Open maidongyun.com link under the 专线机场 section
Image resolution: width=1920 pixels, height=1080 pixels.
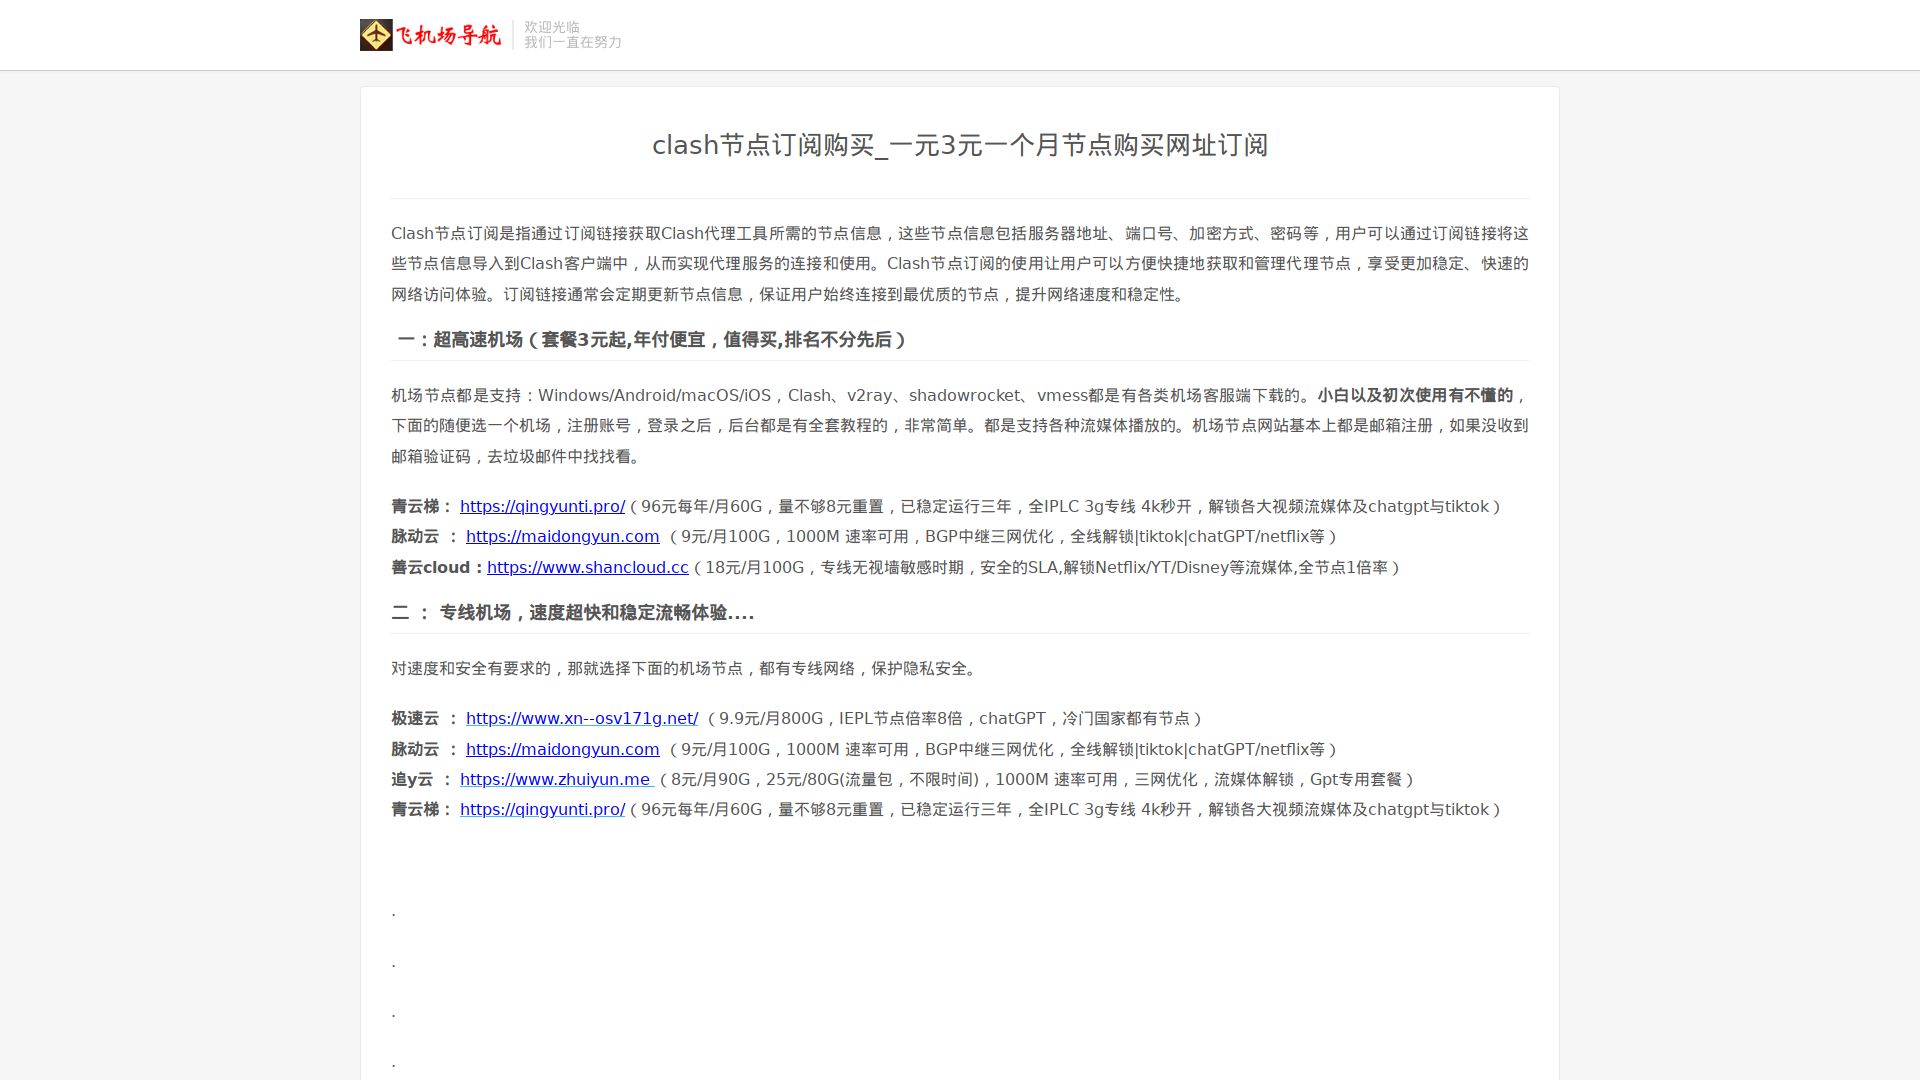point(562,750)
